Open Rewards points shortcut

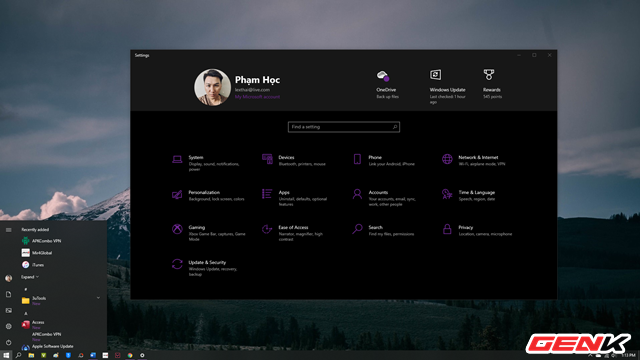coord(492,84)
